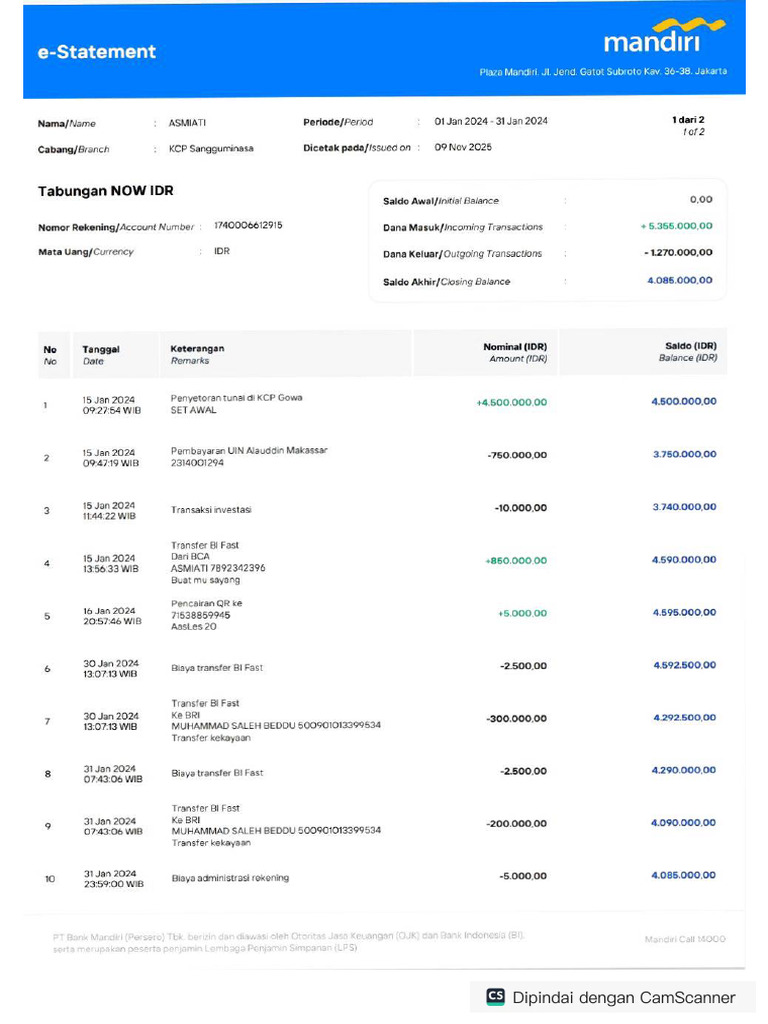Click the Dipindai dengan CamScanner watermark text
Image resolution: width=768 pixels, height=1024 pixels.
[x=624, y=997]
